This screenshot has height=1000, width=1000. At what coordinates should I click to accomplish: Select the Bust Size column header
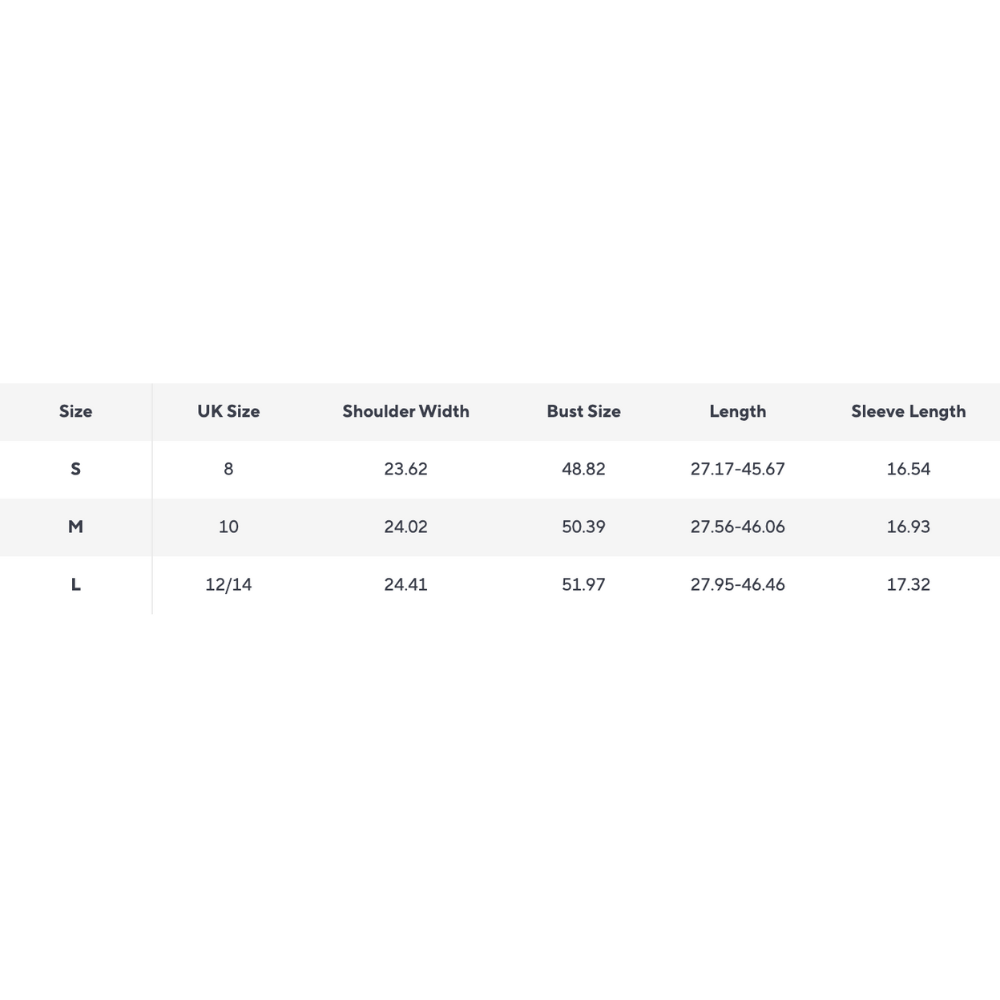click(x=583, y=411)
